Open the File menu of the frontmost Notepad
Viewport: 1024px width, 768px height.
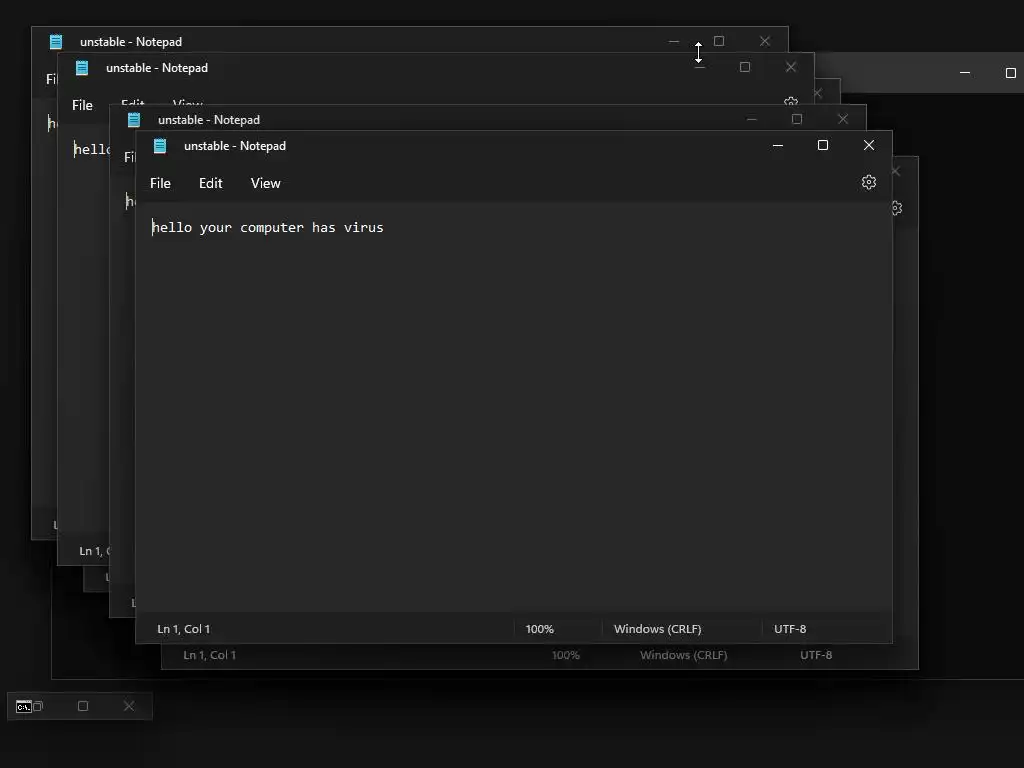point(160,184)
